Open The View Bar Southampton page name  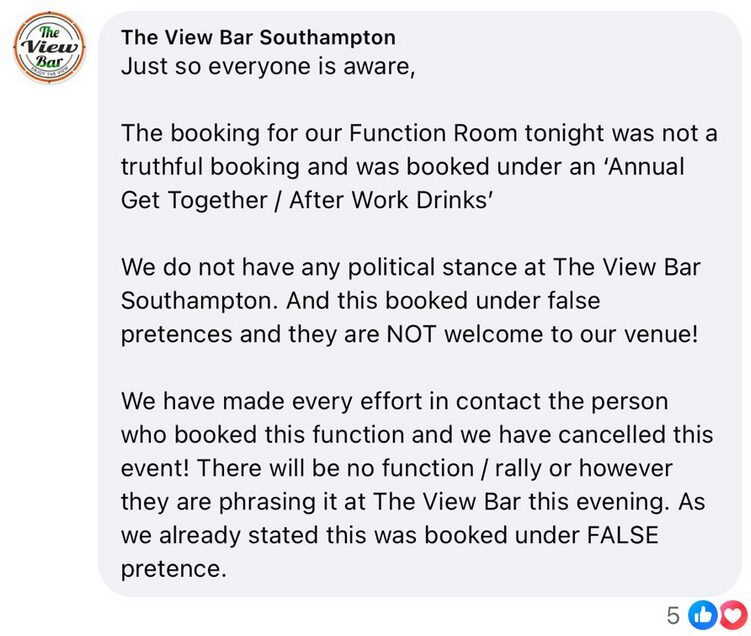258,38
